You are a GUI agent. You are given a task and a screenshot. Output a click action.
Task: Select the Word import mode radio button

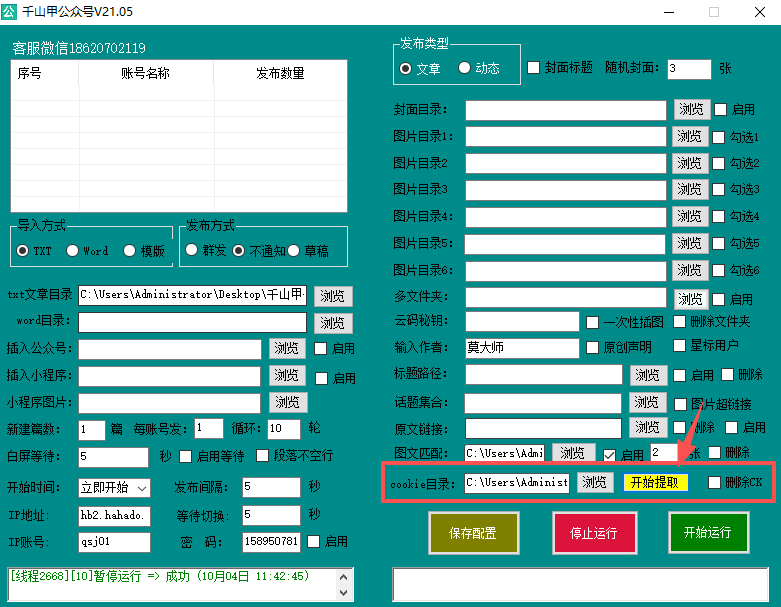tap(73, 251)
